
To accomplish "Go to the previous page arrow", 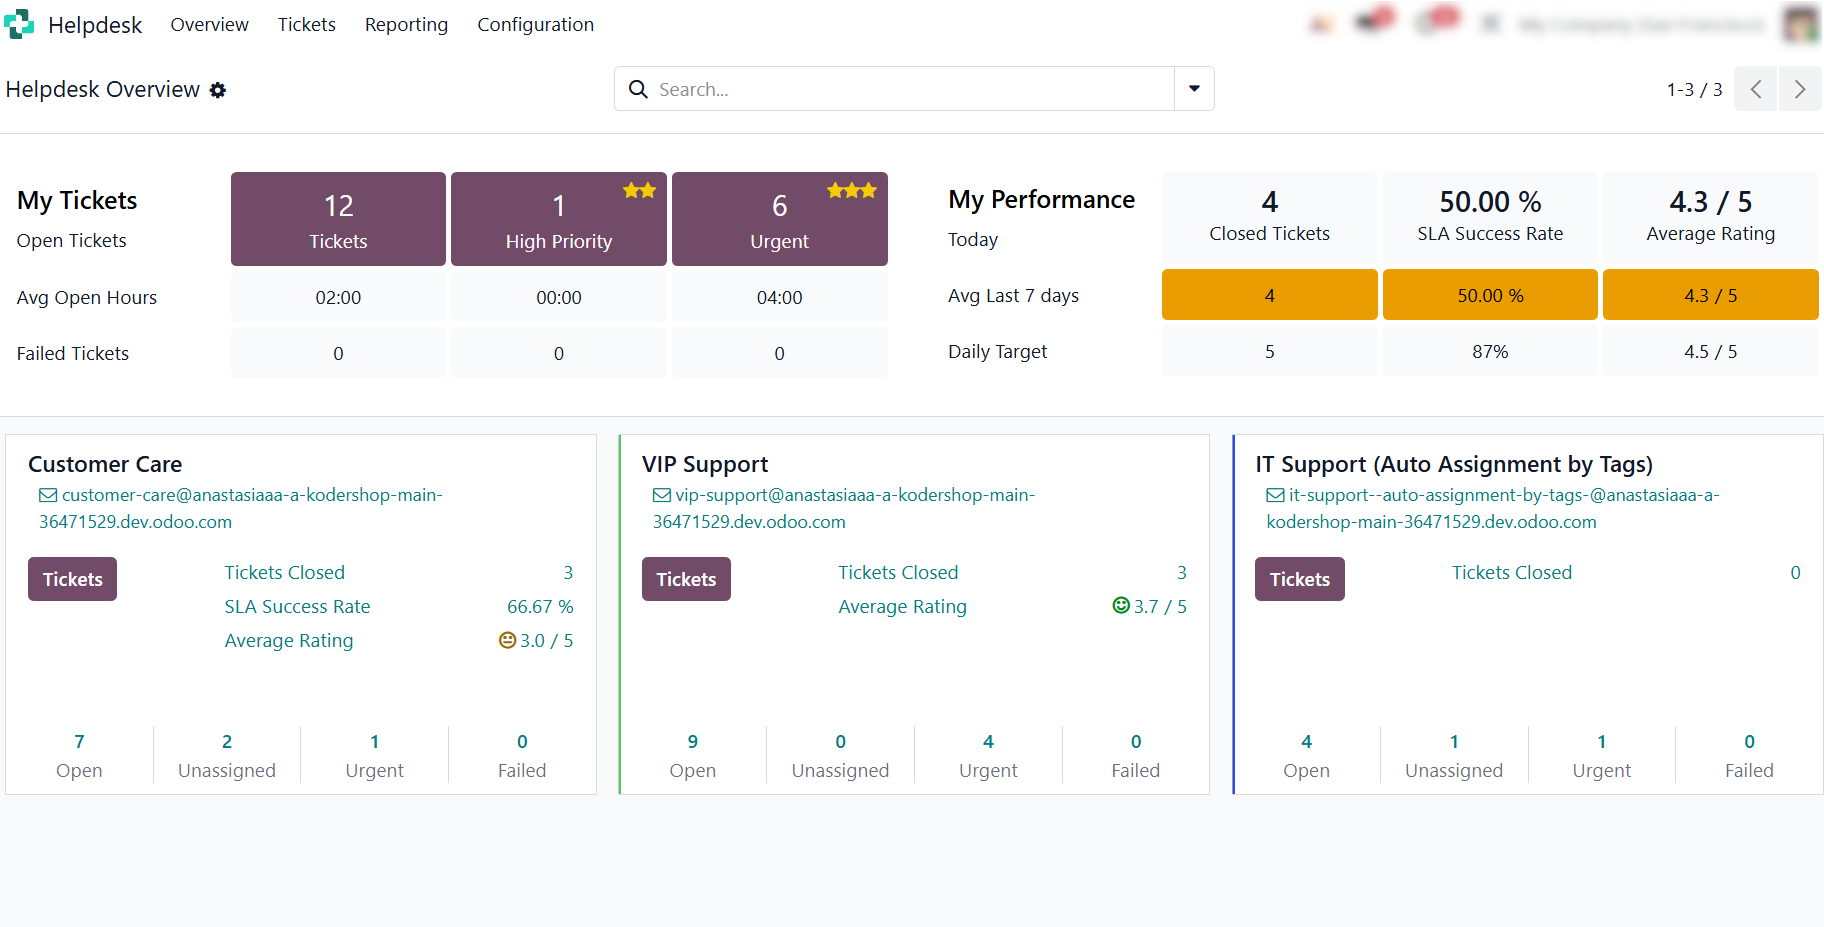I will click(x=1755, y=89).
